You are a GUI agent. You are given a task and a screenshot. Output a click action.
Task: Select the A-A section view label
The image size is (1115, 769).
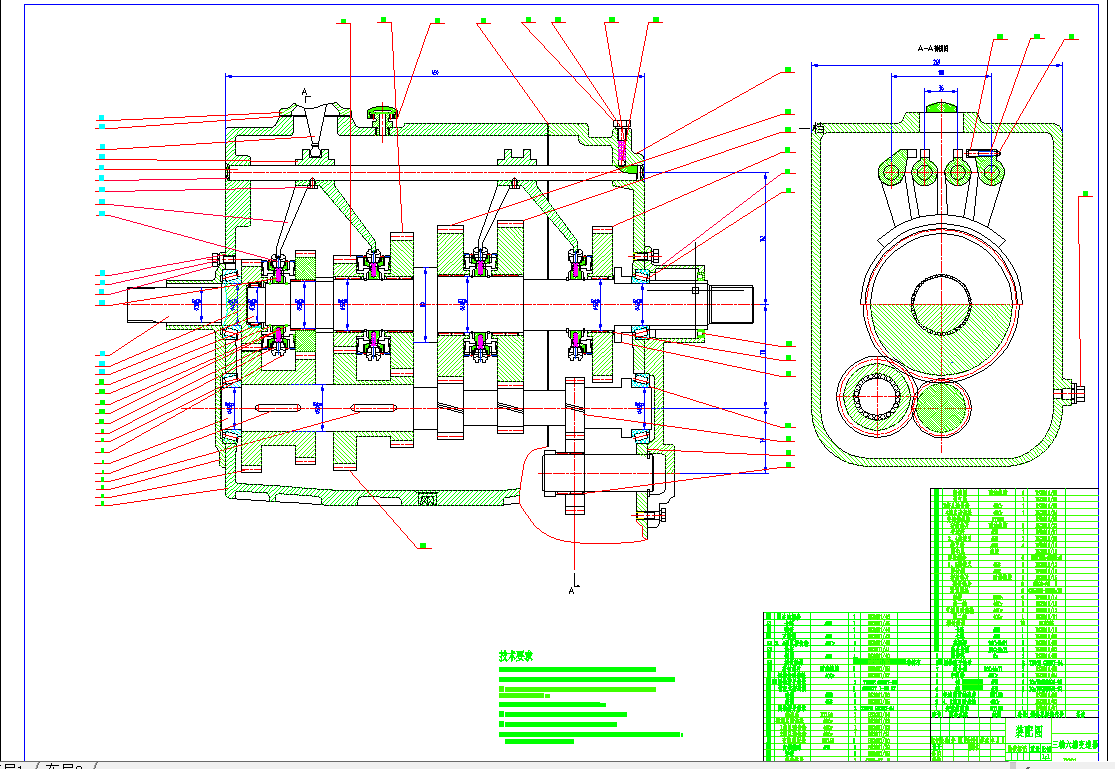pos(933,48)
